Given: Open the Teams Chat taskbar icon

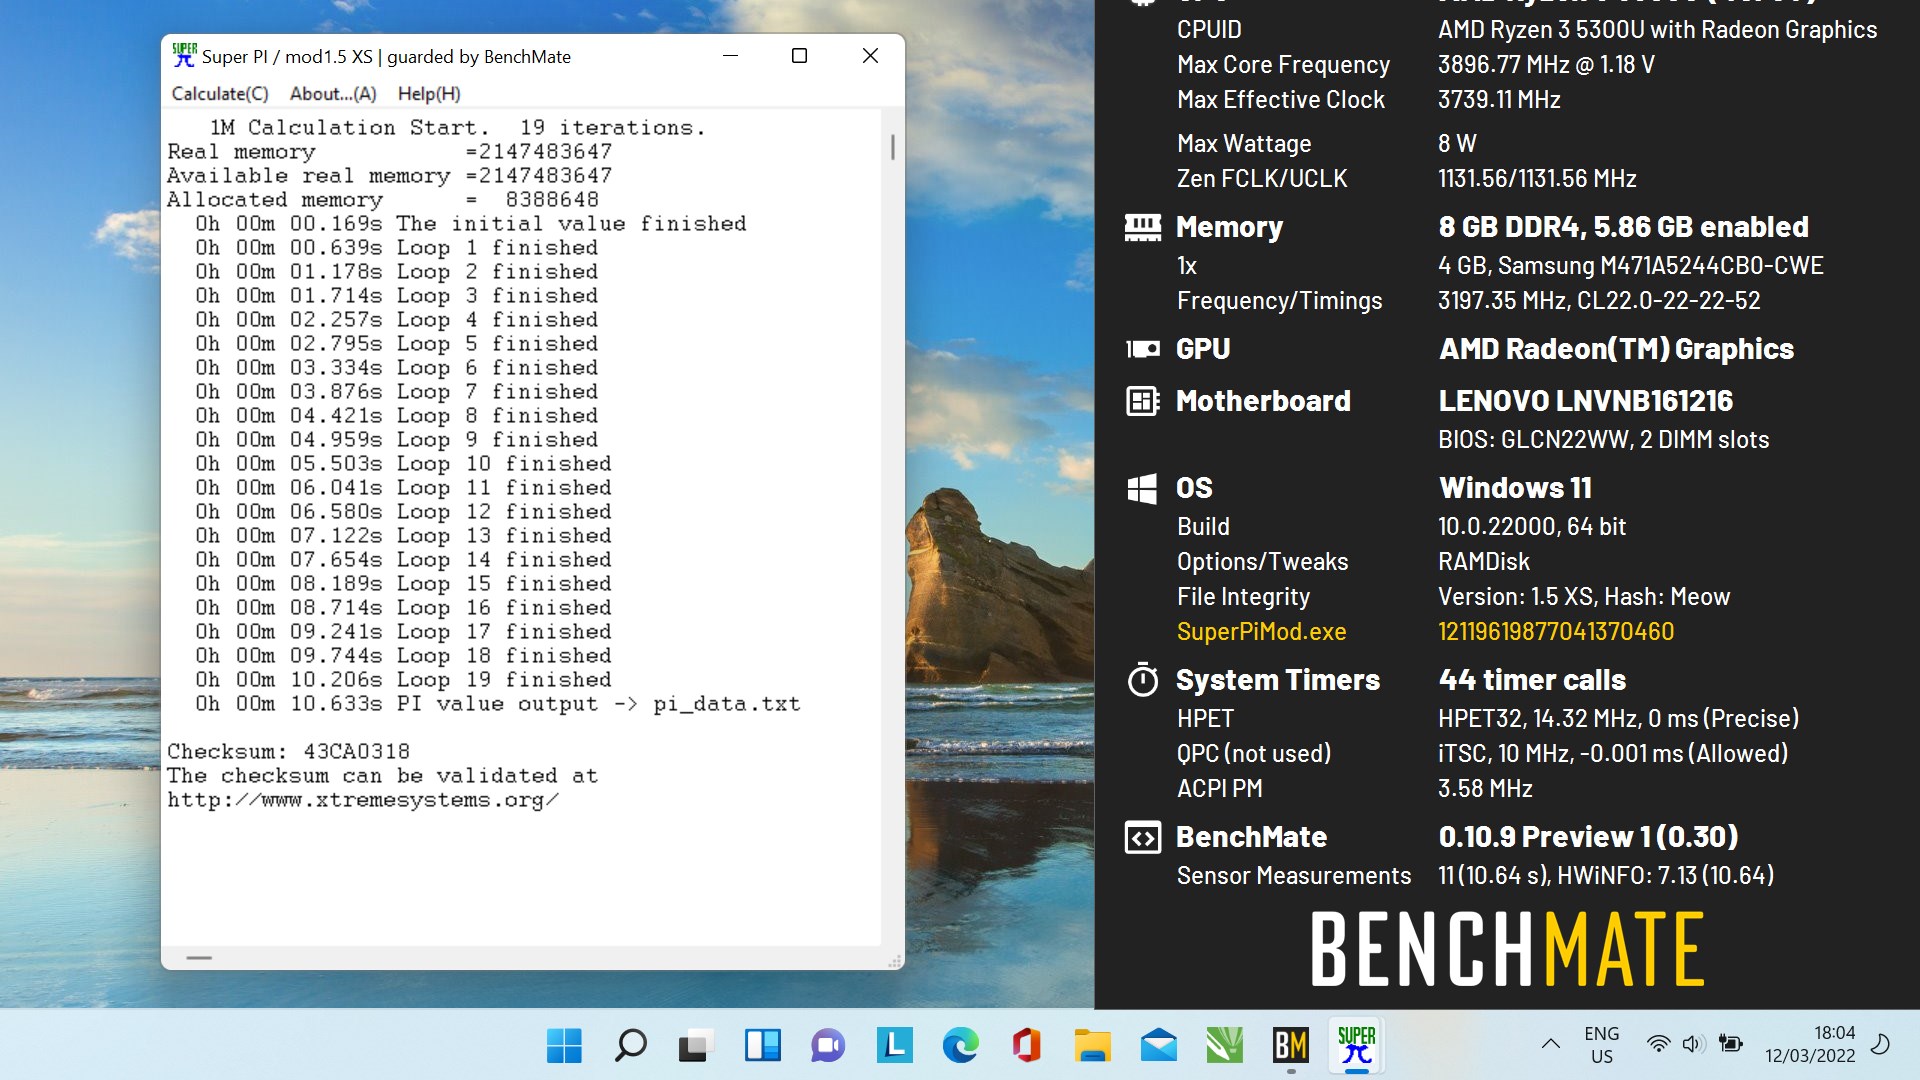Looking at the screenshot, I should click(828, 1046).
